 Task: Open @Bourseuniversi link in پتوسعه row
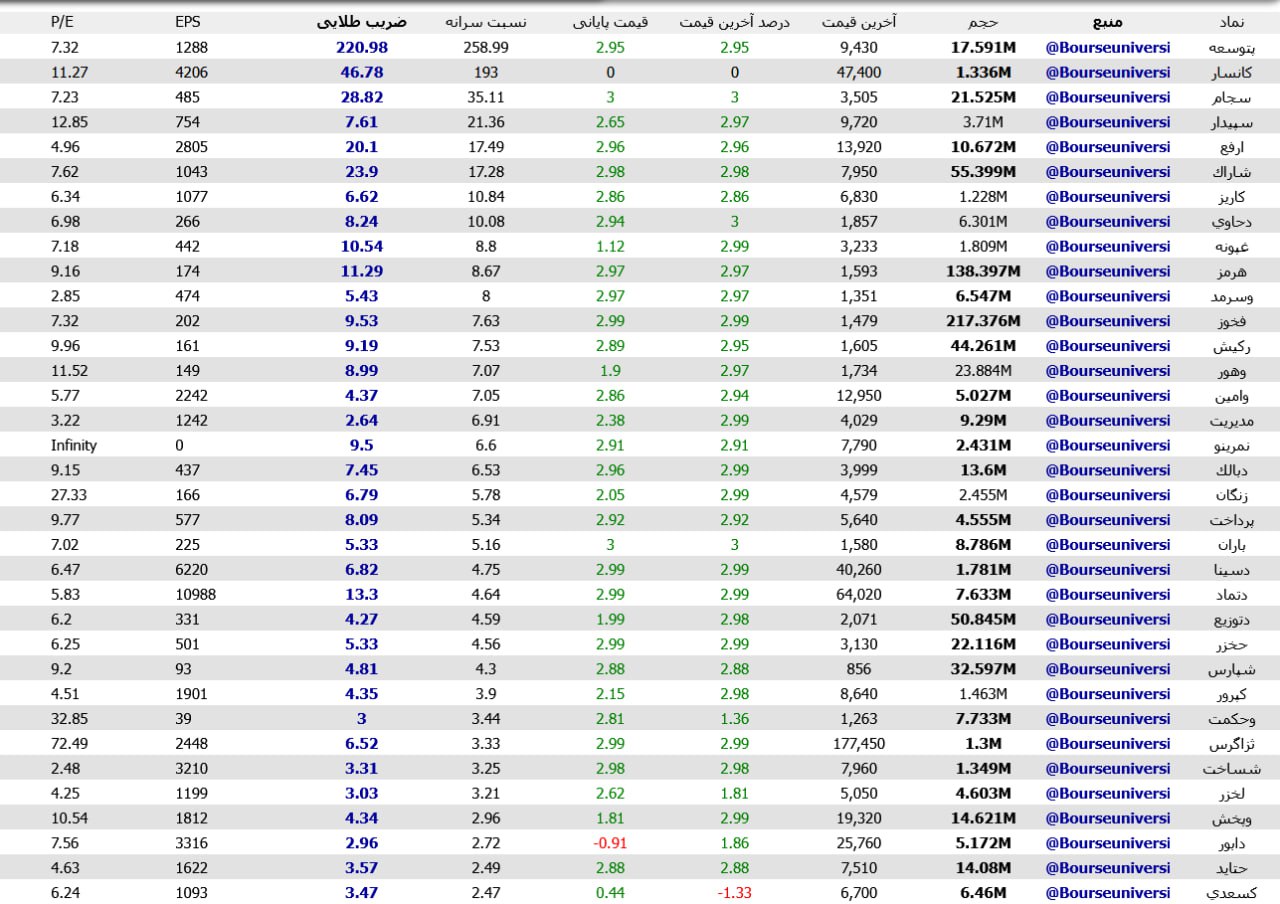point(1107,48)
